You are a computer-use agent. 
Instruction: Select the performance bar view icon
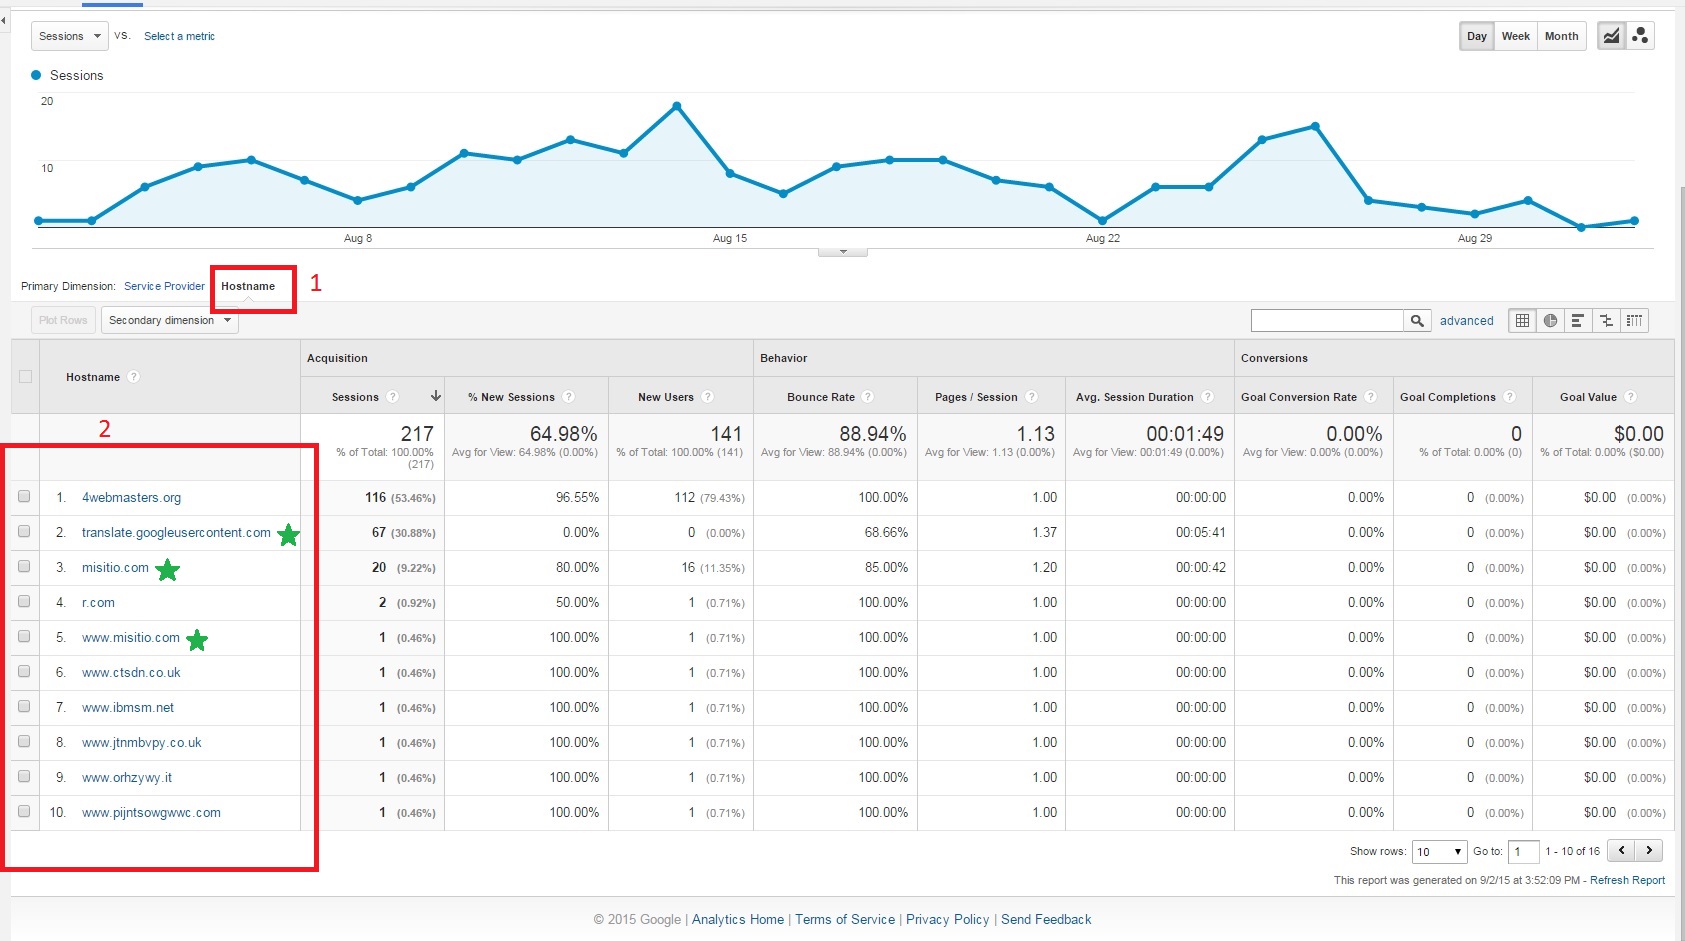1578,321
